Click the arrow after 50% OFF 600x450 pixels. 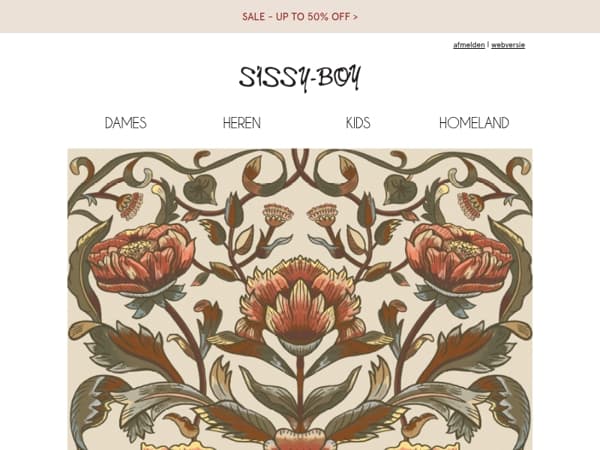[356, 17]
